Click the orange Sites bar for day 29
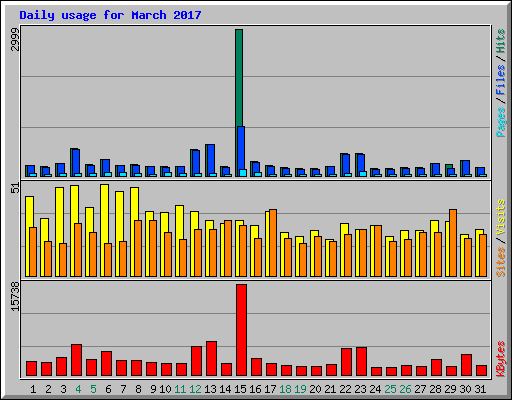 [453, 243]
